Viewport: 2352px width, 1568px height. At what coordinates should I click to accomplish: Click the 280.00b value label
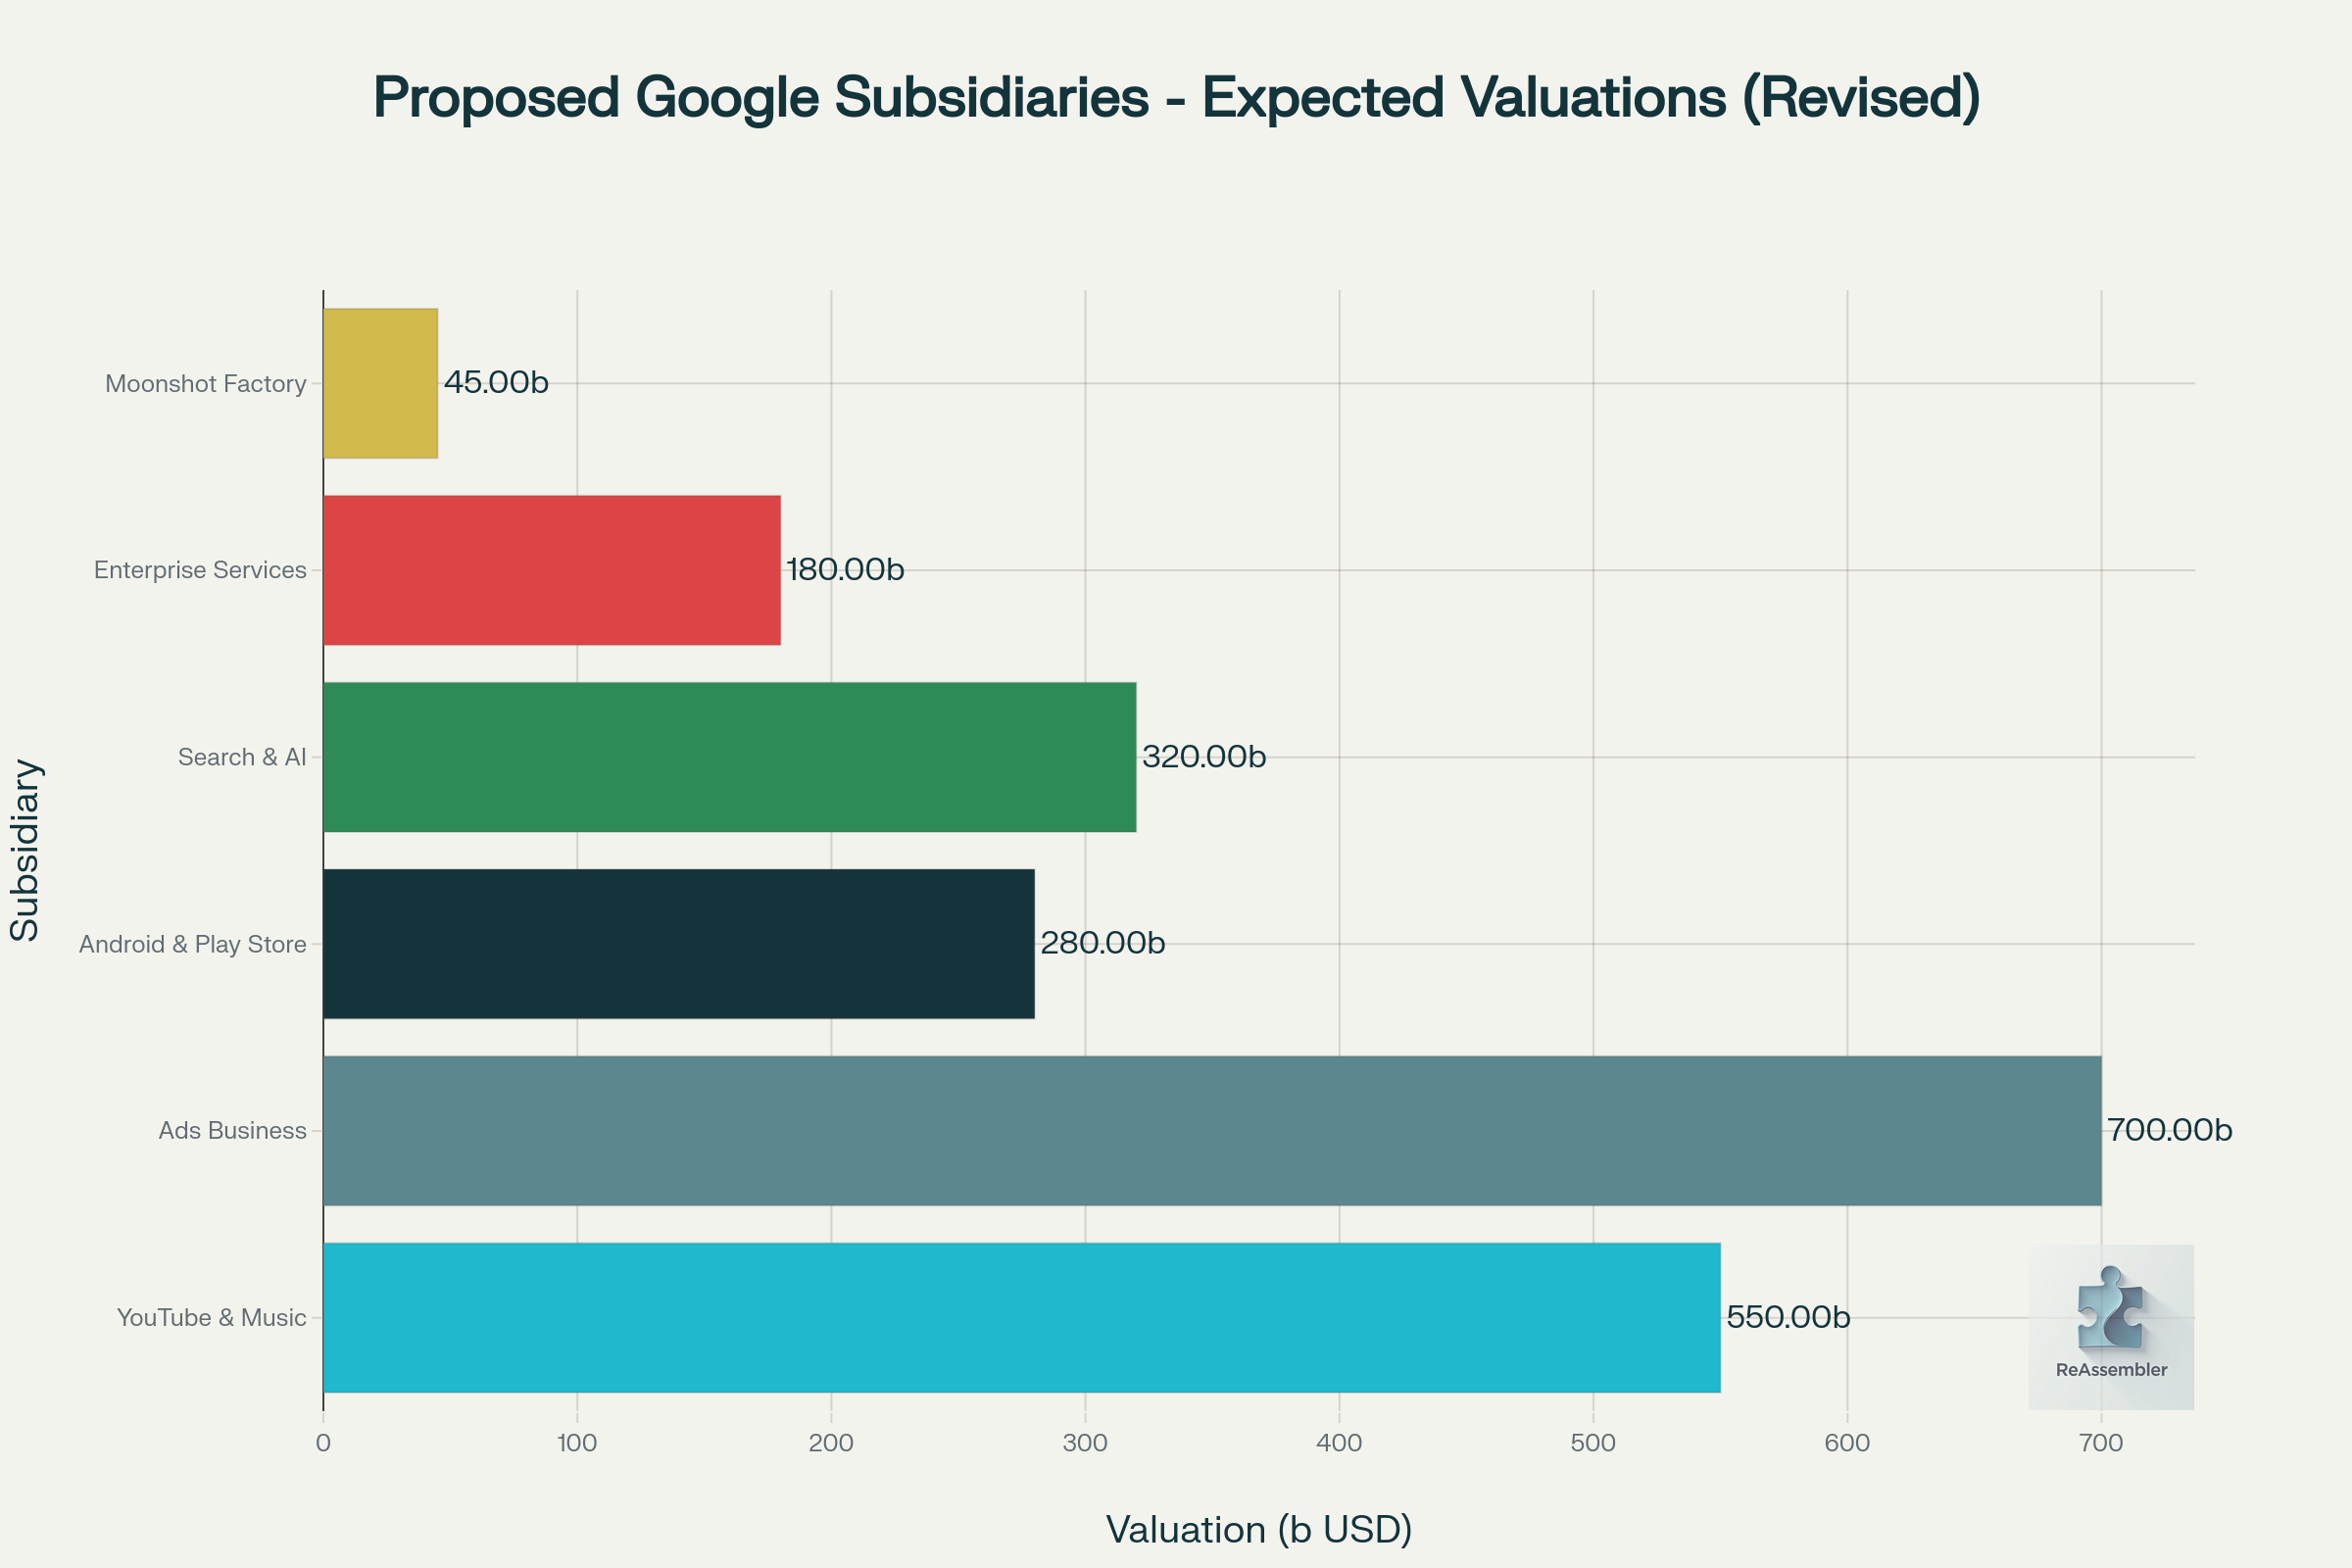coord(1102,944)
